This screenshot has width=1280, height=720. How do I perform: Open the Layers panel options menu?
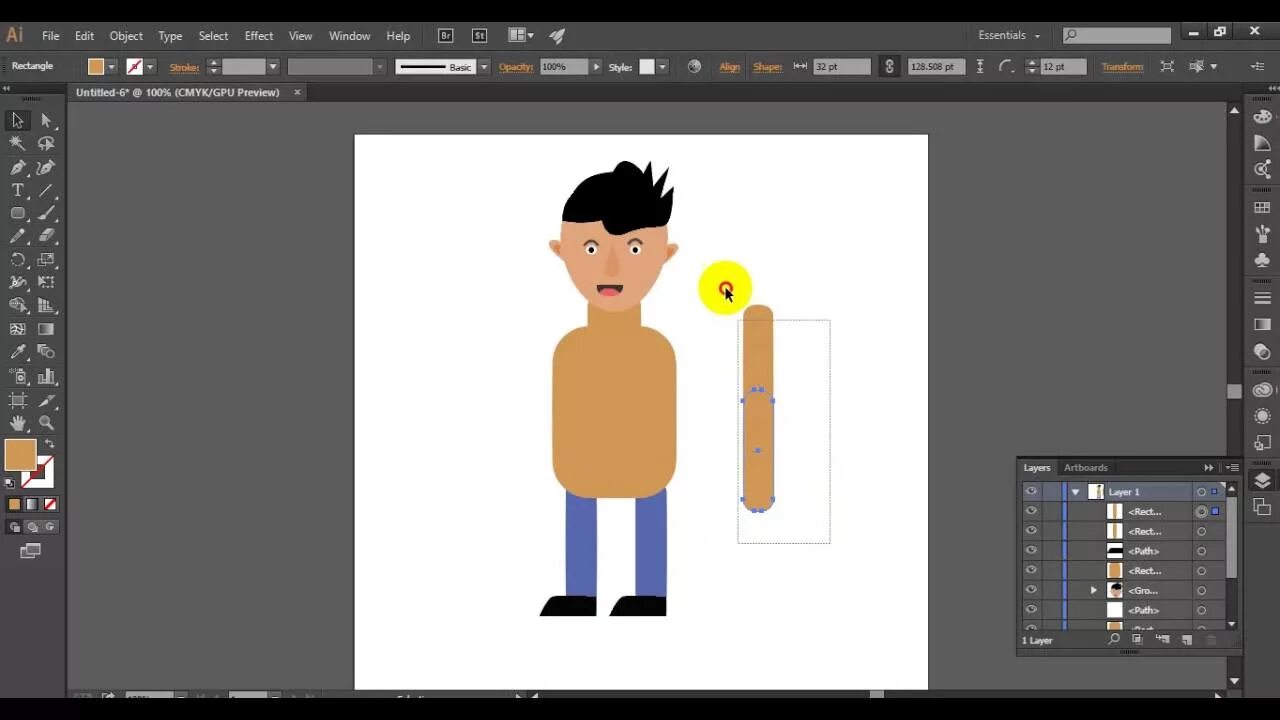coord(1232,467)
